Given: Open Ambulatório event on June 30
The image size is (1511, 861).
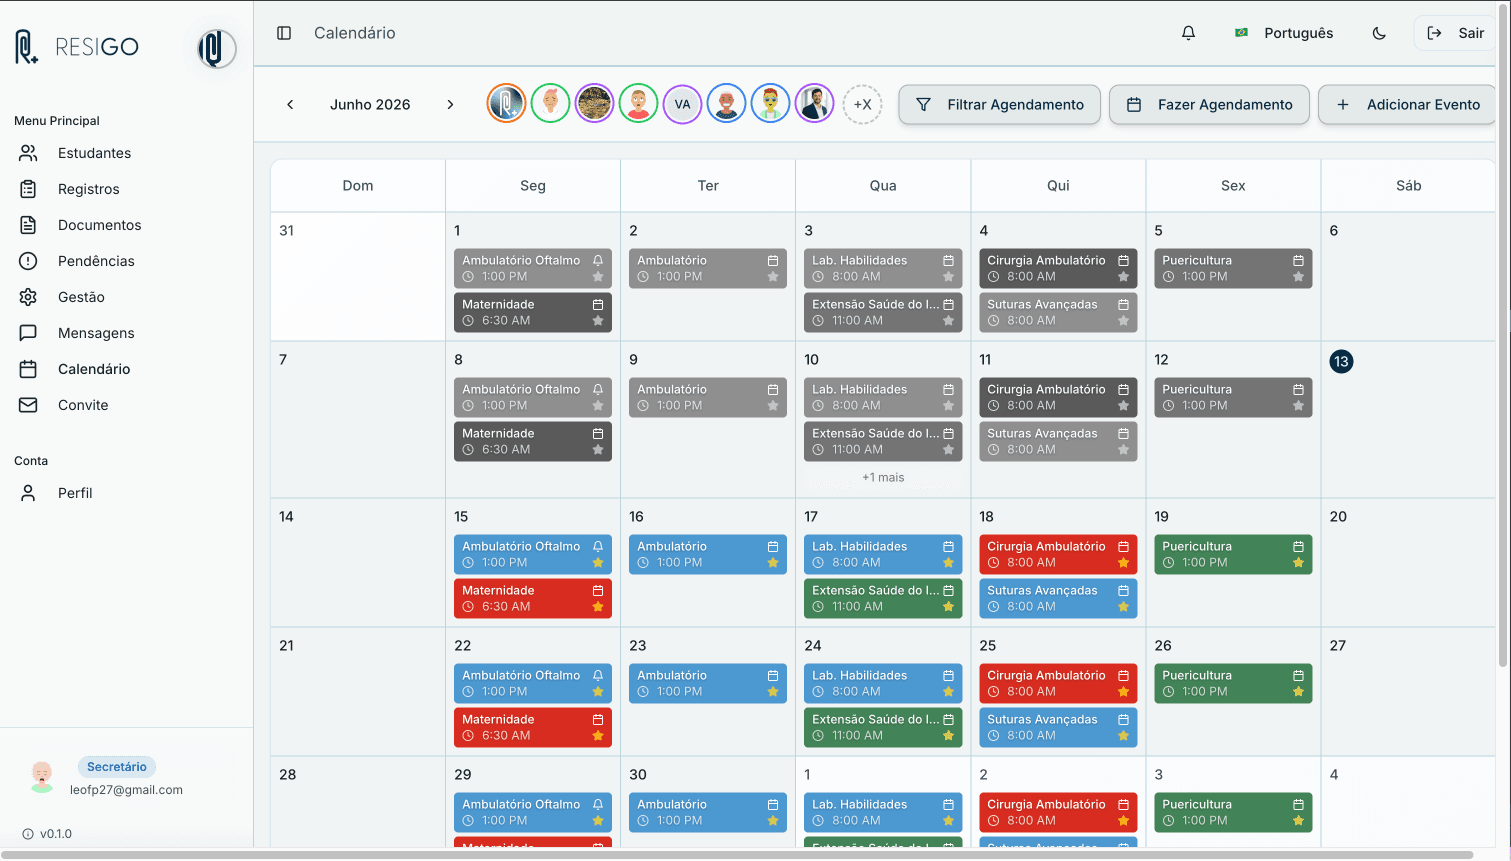Looking at the screenshot, I should (x=708, y=812).
